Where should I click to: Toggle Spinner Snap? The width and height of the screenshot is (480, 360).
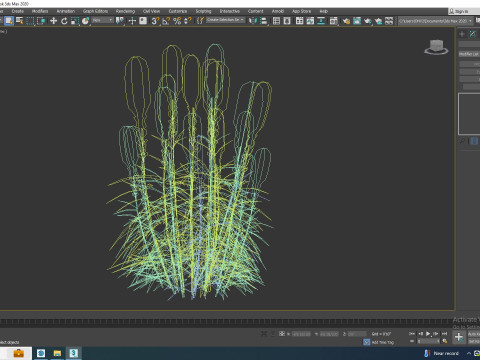(188, 21)
